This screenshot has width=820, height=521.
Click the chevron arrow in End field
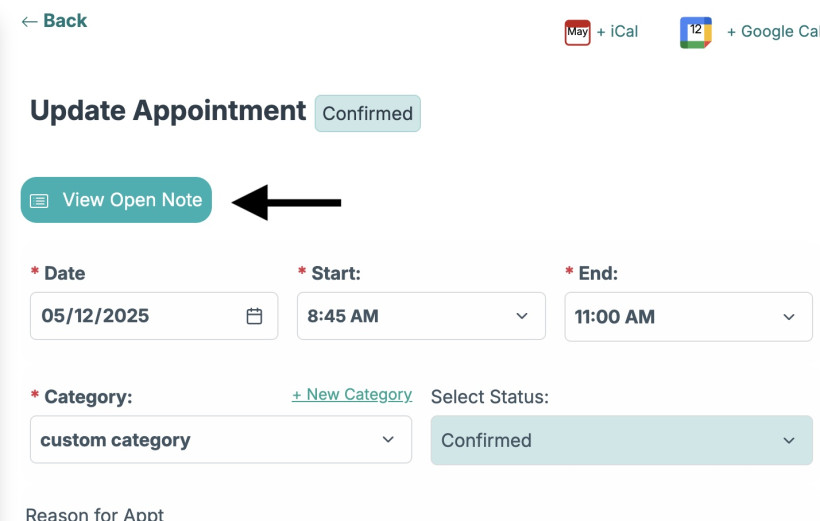789,316
